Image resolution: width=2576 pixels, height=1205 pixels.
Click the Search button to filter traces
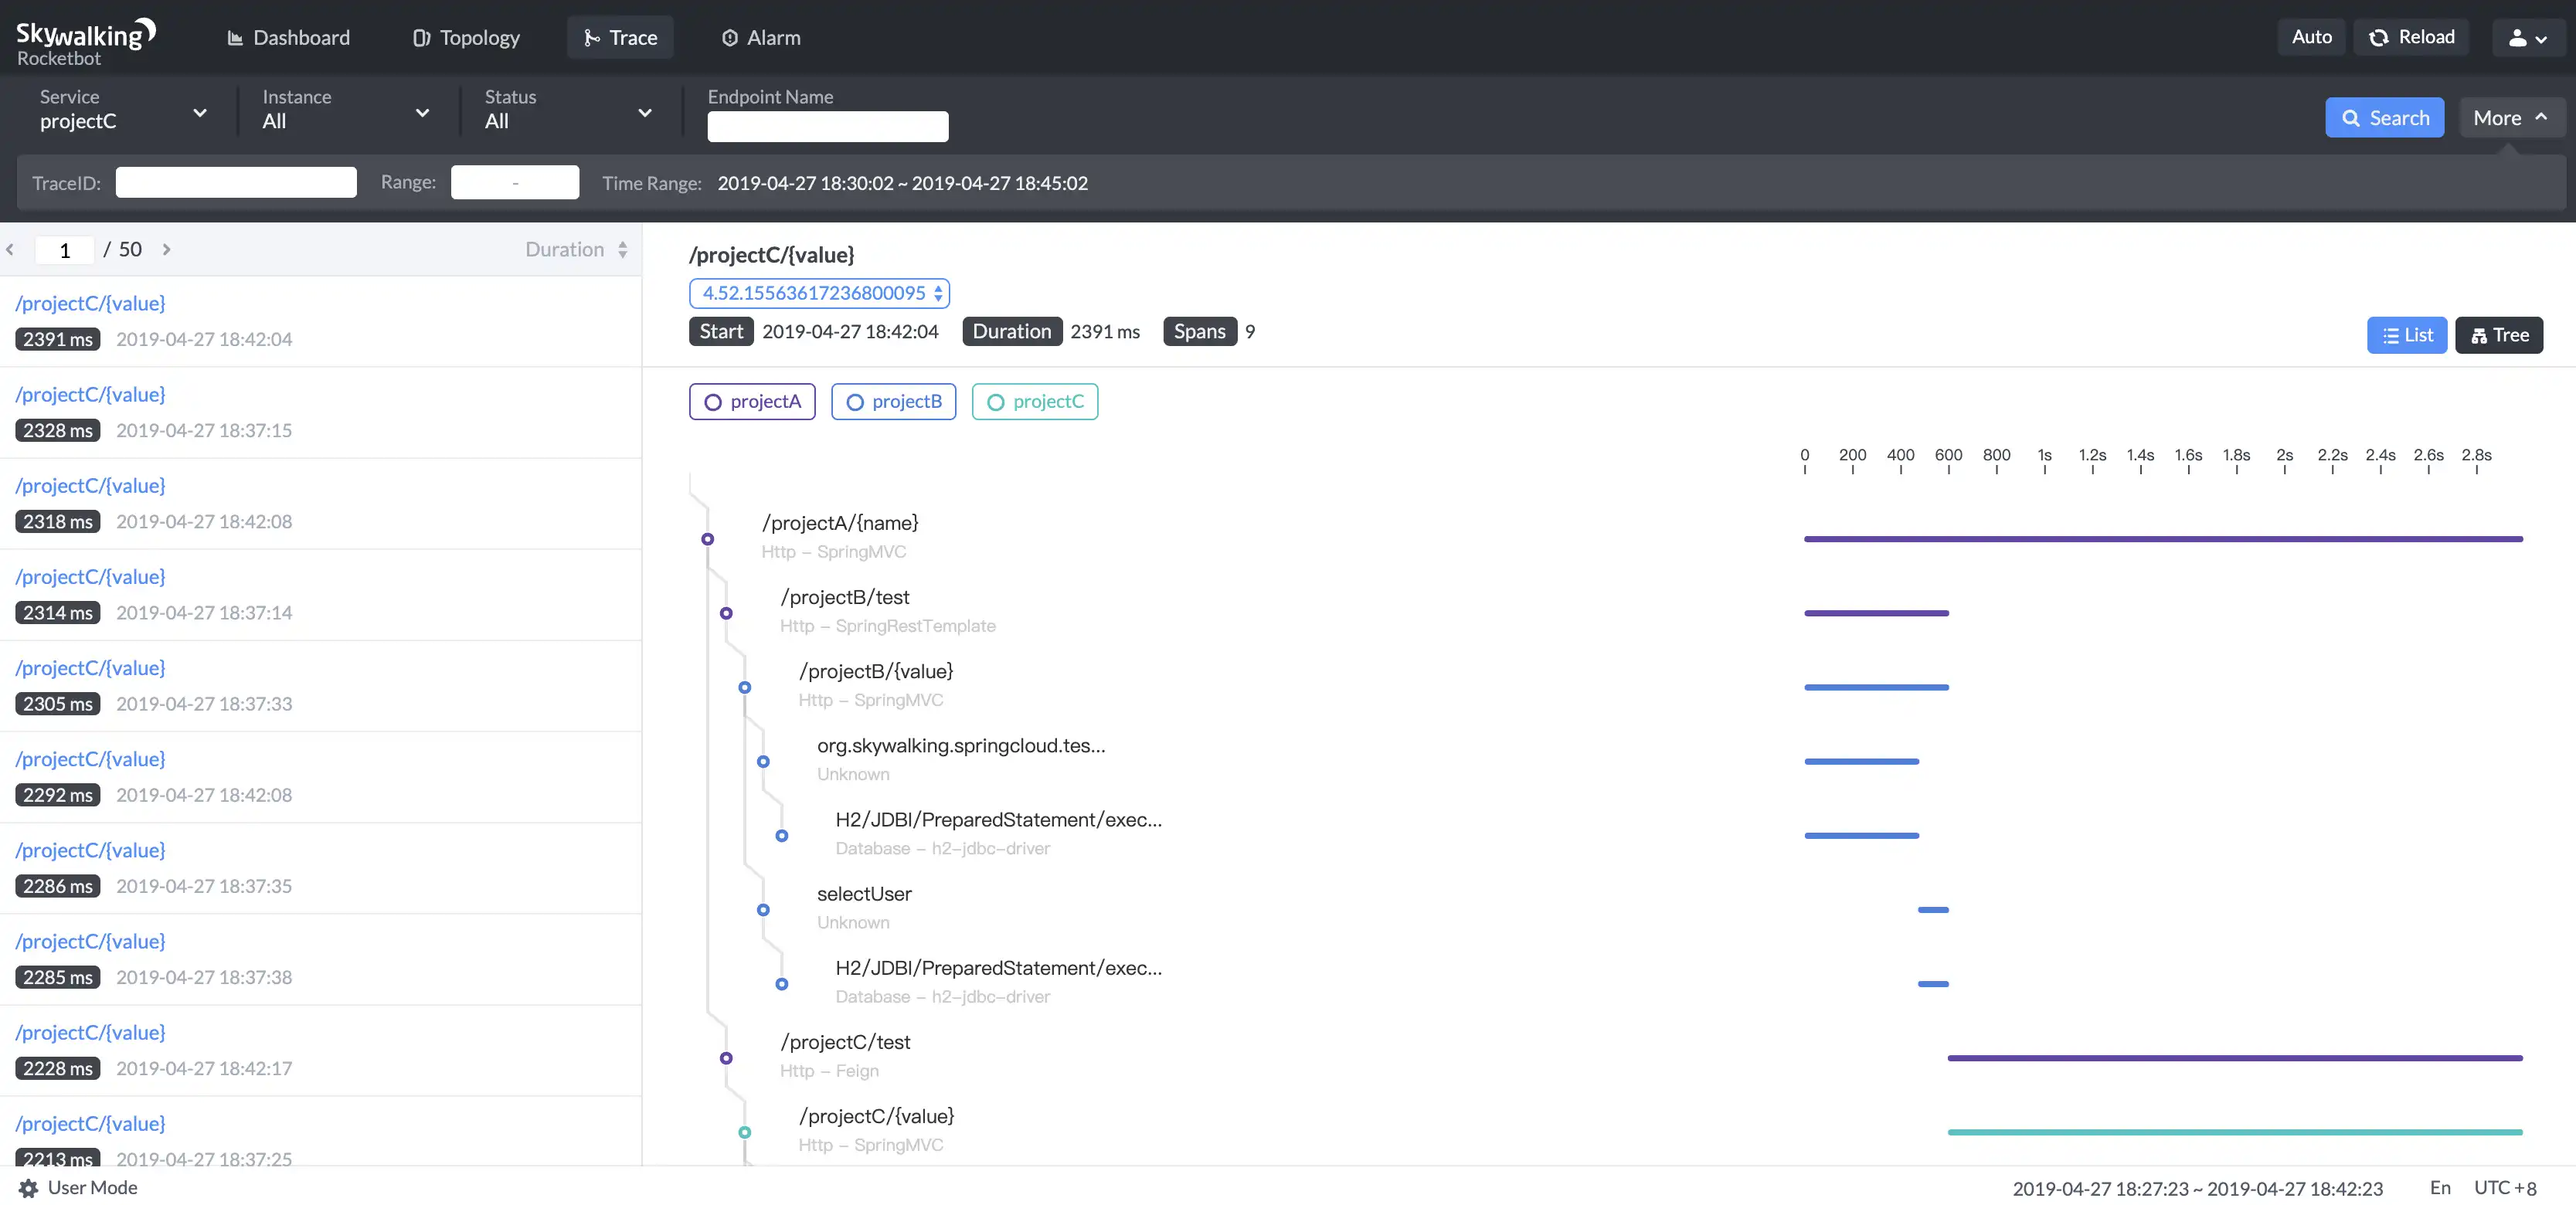[x=2384, y=117]
